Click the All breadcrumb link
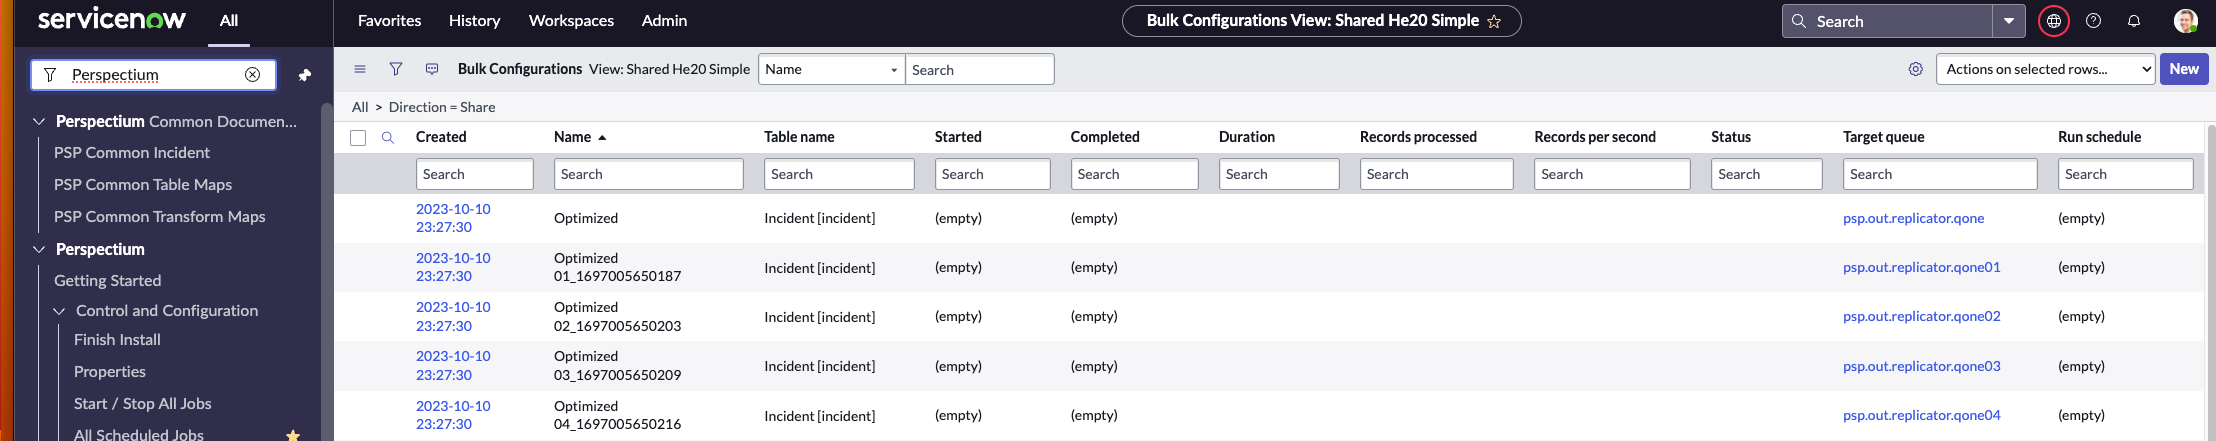The height and width of the screenshot is (441, 2216). [x=360, y=107]
